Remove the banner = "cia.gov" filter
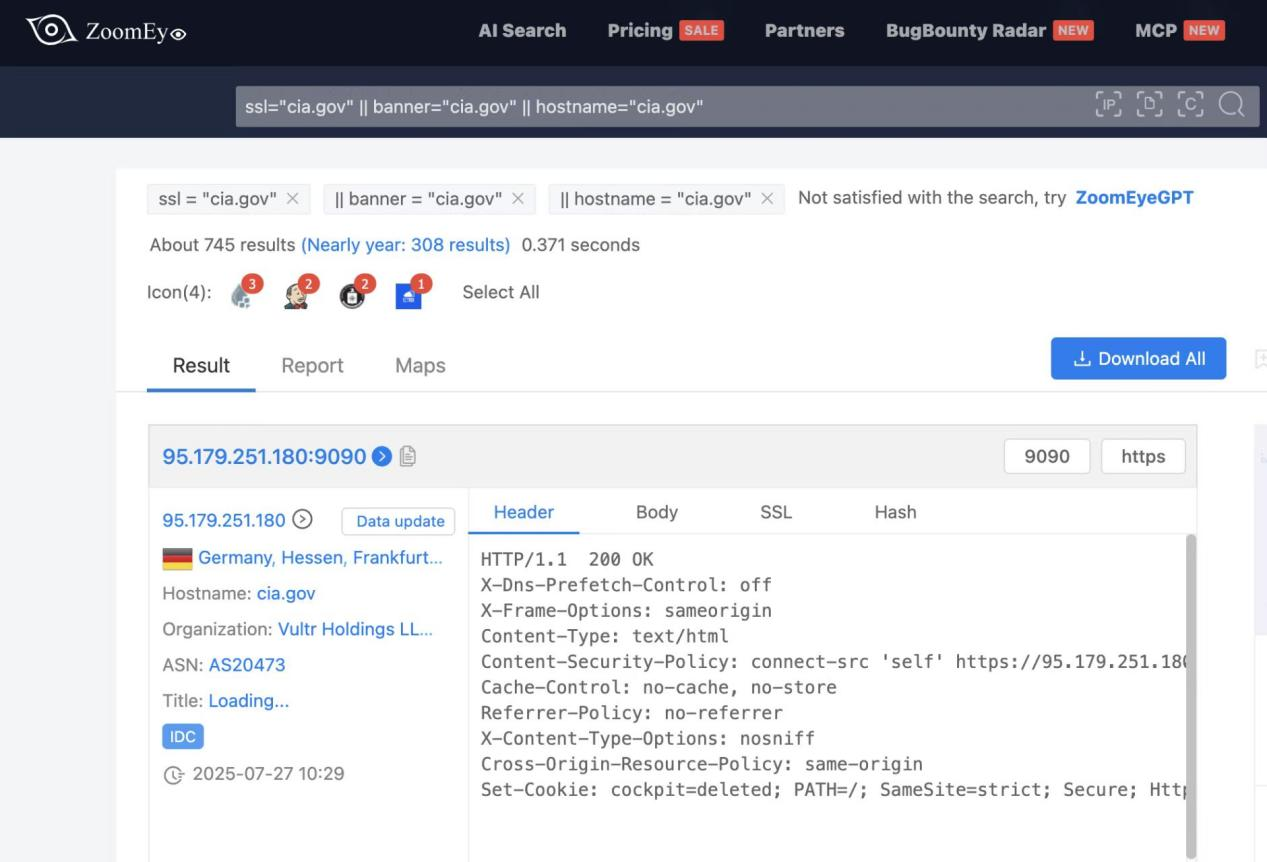Image resolution: width=1267 pixels, height=862 pixels. click(518, 199)
